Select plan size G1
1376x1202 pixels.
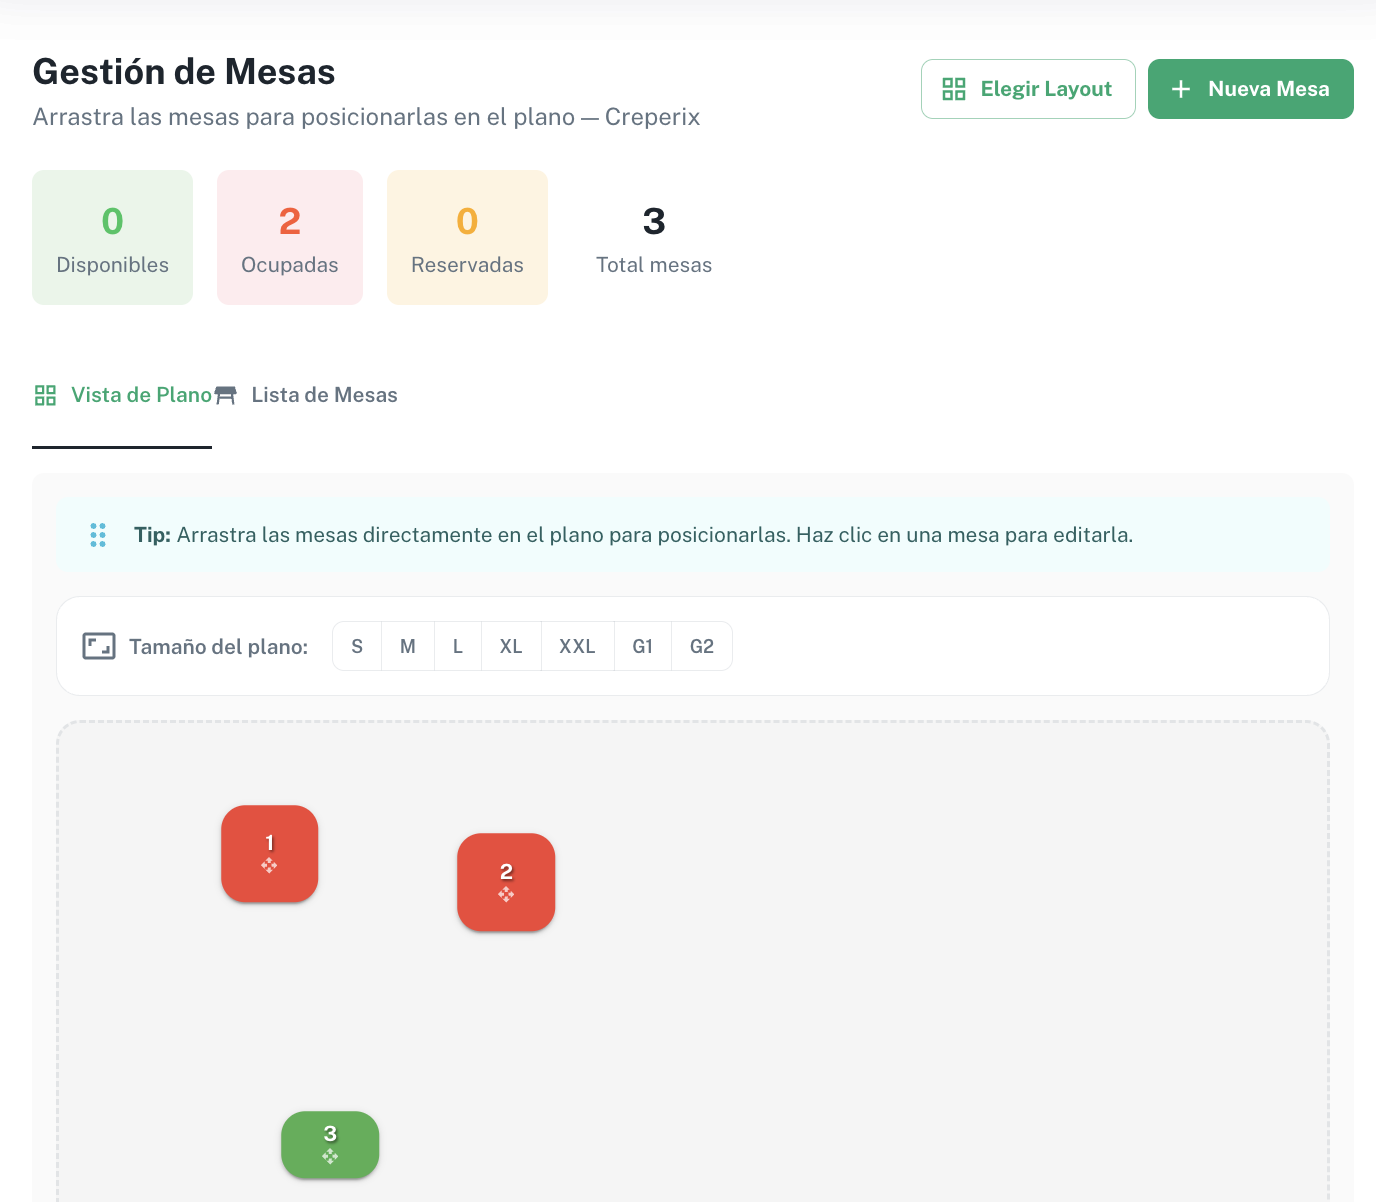click(x=642, y=646)
